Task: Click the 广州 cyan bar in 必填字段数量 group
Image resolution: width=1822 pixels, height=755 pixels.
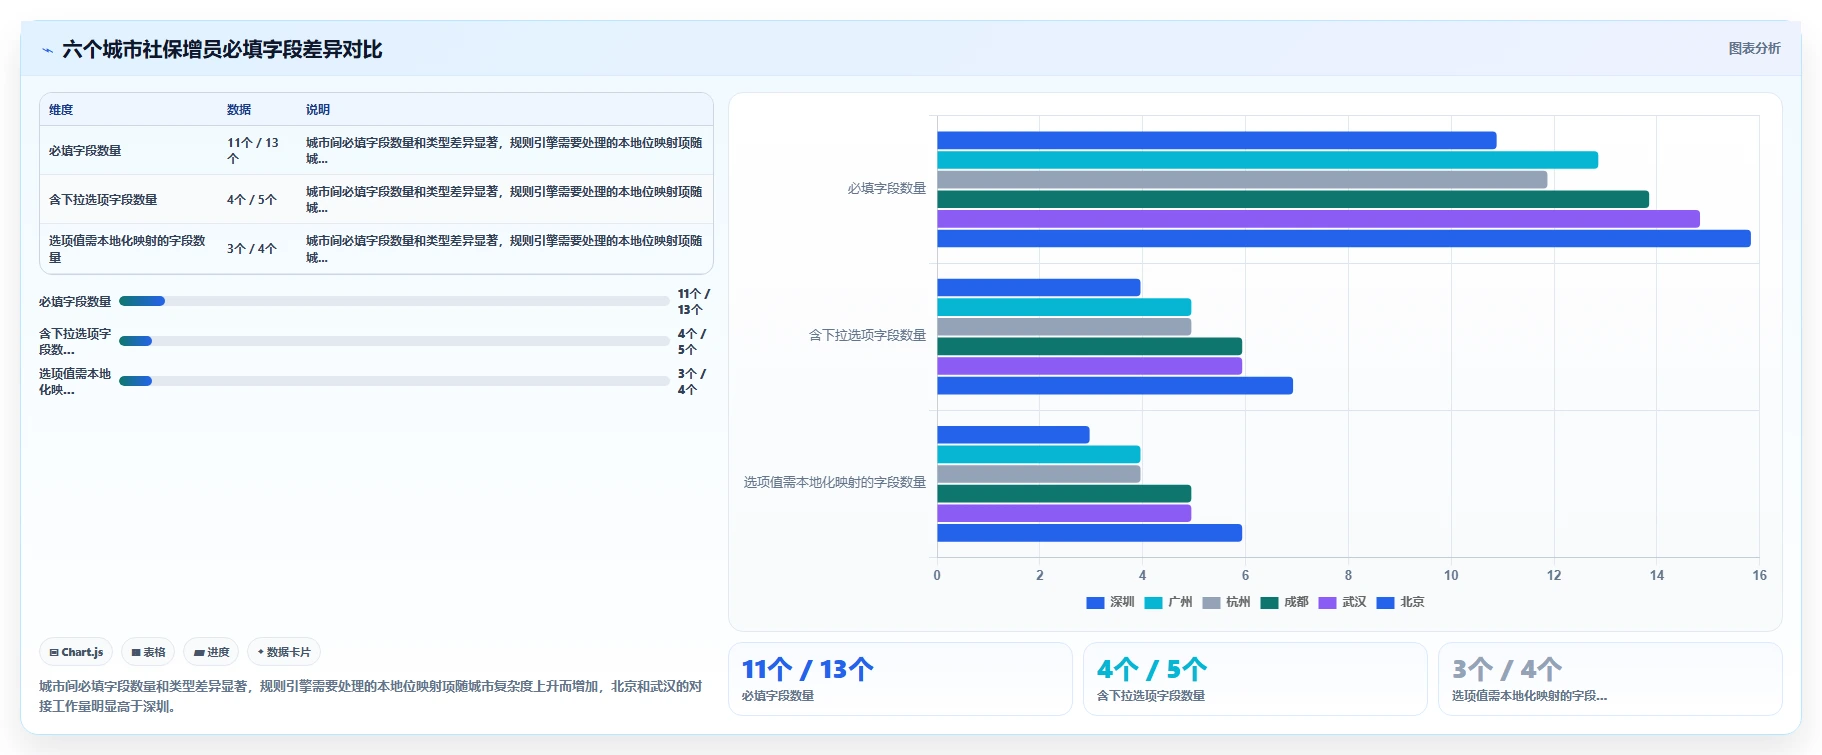Action: coord(1267,160)
